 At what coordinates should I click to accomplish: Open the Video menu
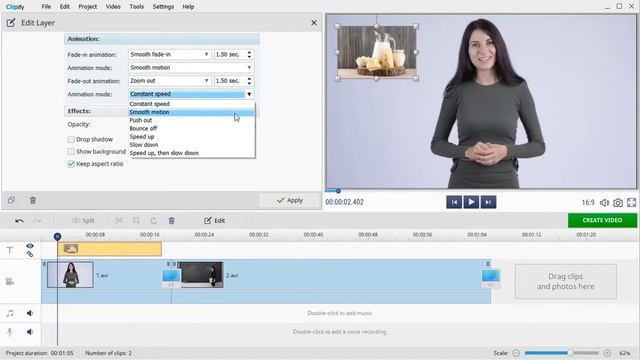pyautogui.click(x=113, y=7)
